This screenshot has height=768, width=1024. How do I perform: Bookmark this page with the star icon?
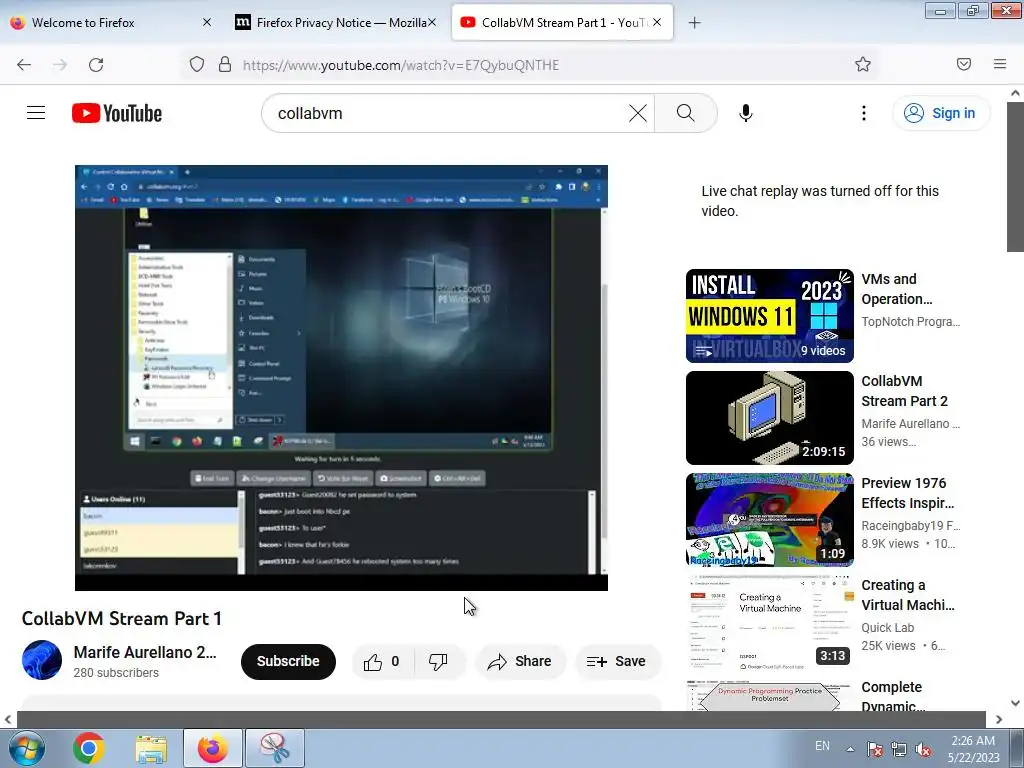[863, 64]
